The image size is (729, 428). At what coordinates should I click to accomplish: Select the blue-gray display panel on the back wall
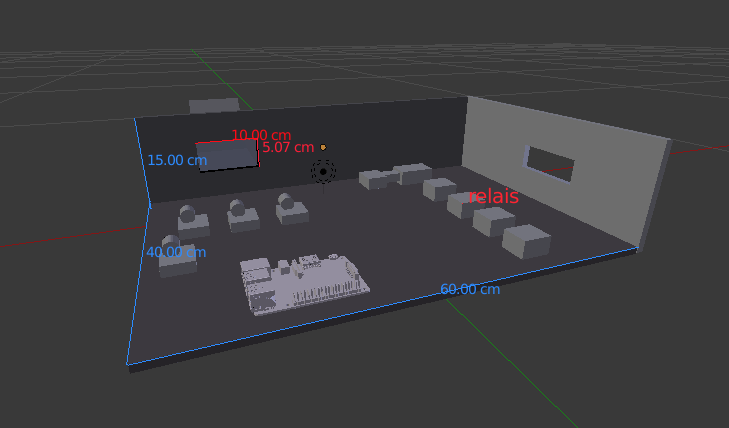point(227,156)
